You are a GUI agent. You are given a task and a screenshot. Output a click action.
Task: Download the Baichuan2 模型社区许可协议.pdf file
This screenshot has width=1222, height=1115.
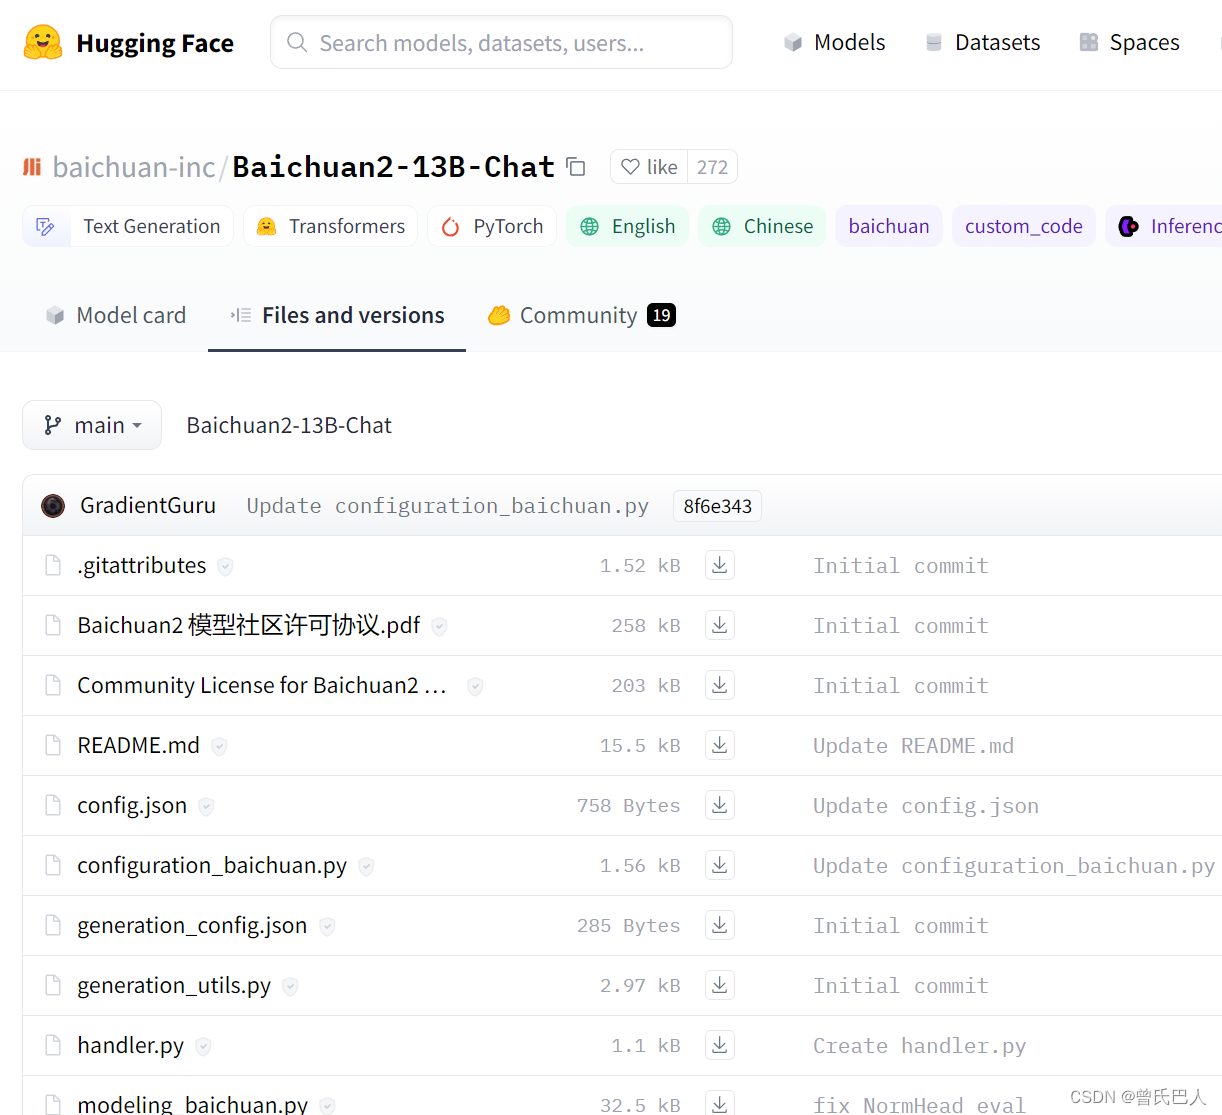[x=720, y=625]
